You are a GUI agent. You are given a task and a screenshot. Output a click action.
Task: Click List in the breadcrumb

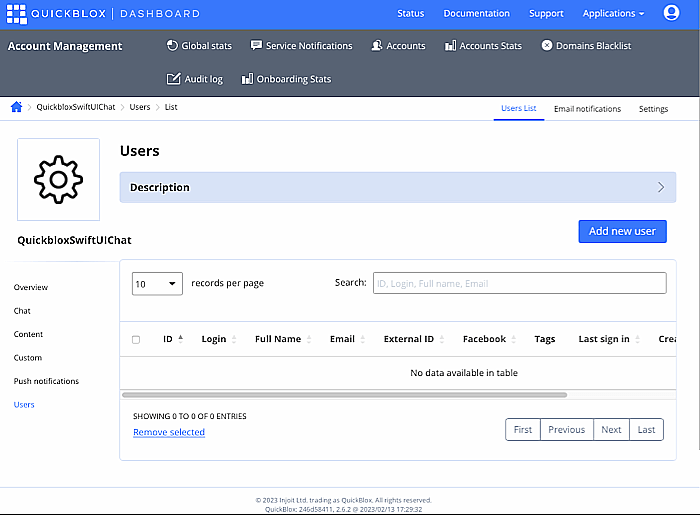click(171, 107)
